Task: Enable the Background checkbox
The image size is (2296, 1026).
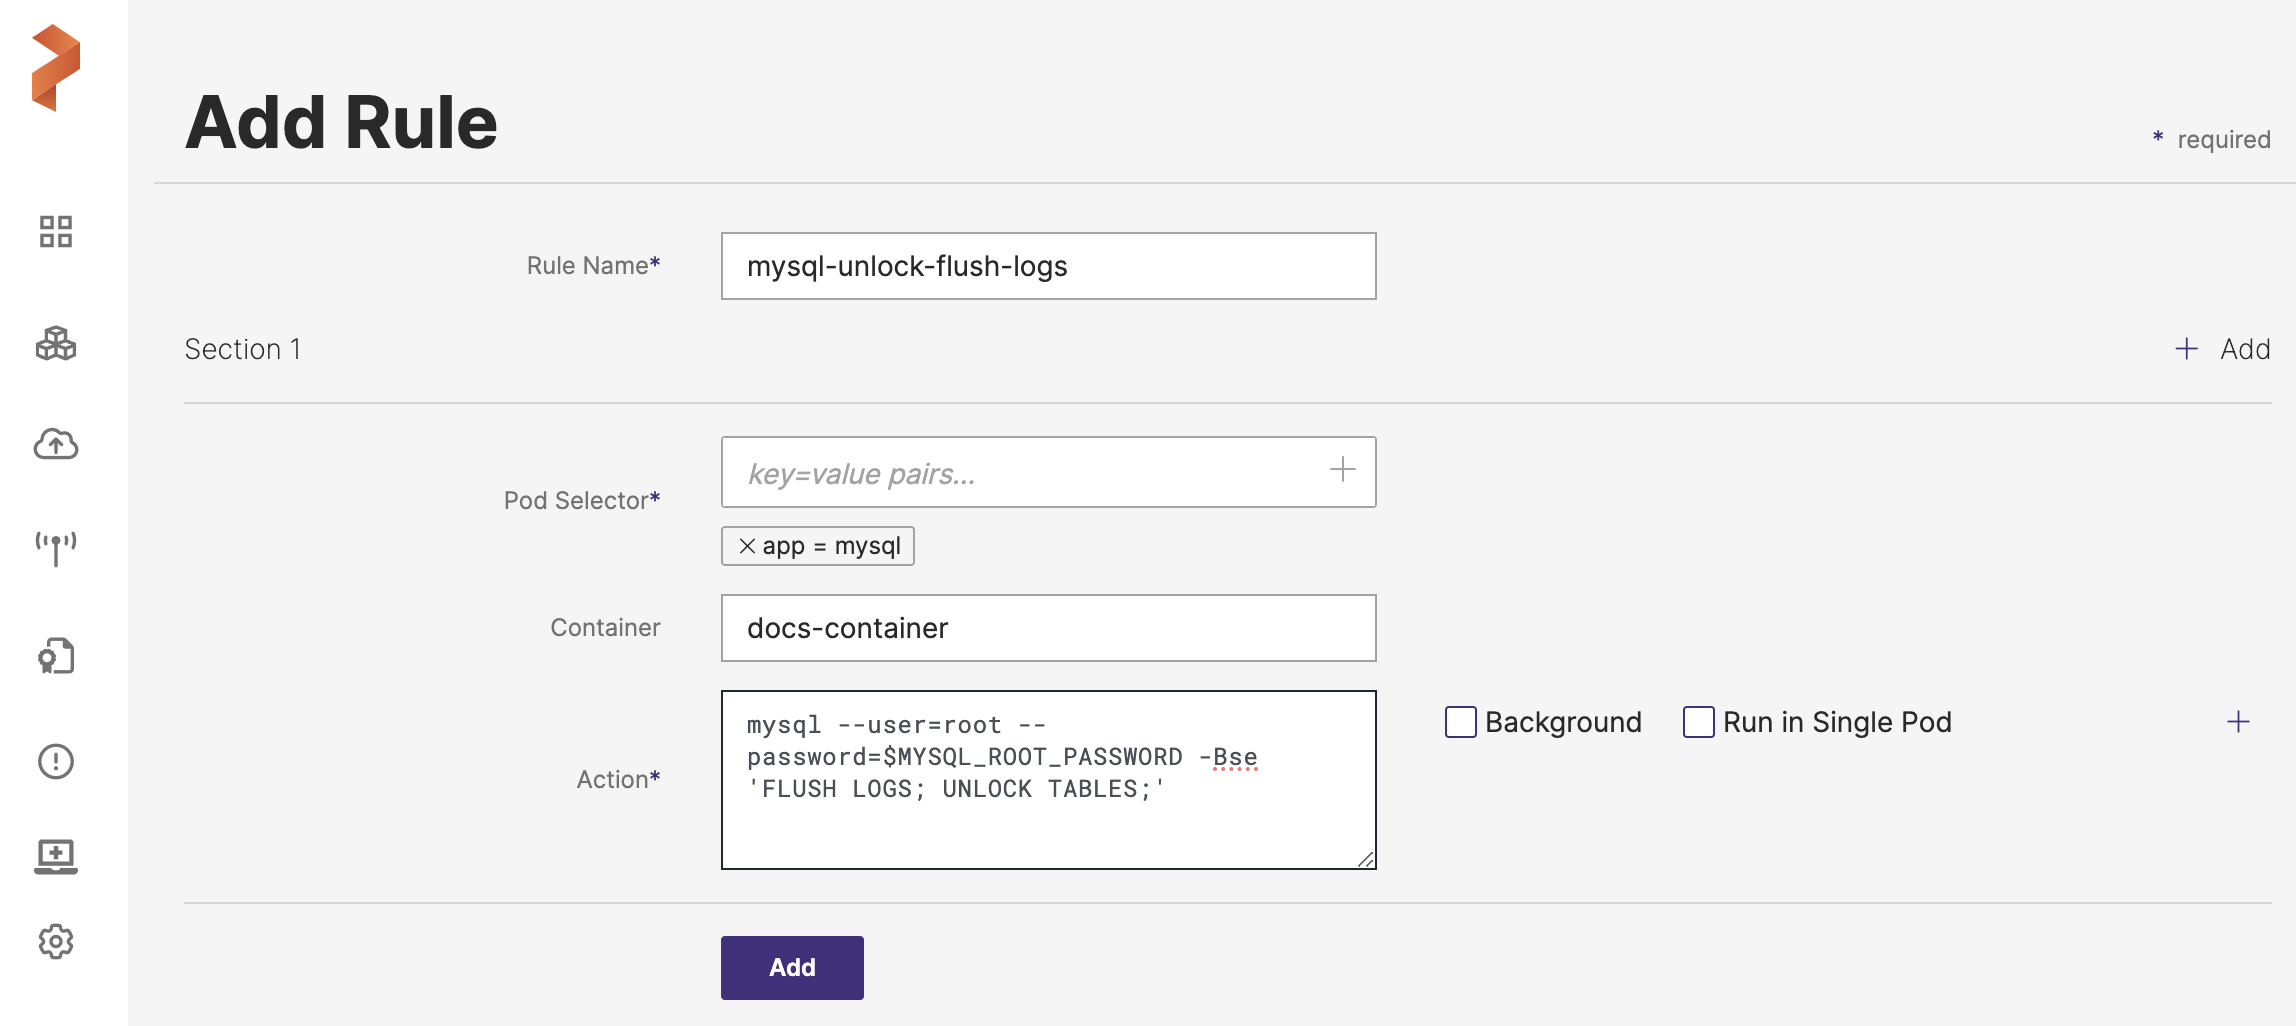Action: coord(1460,722)
